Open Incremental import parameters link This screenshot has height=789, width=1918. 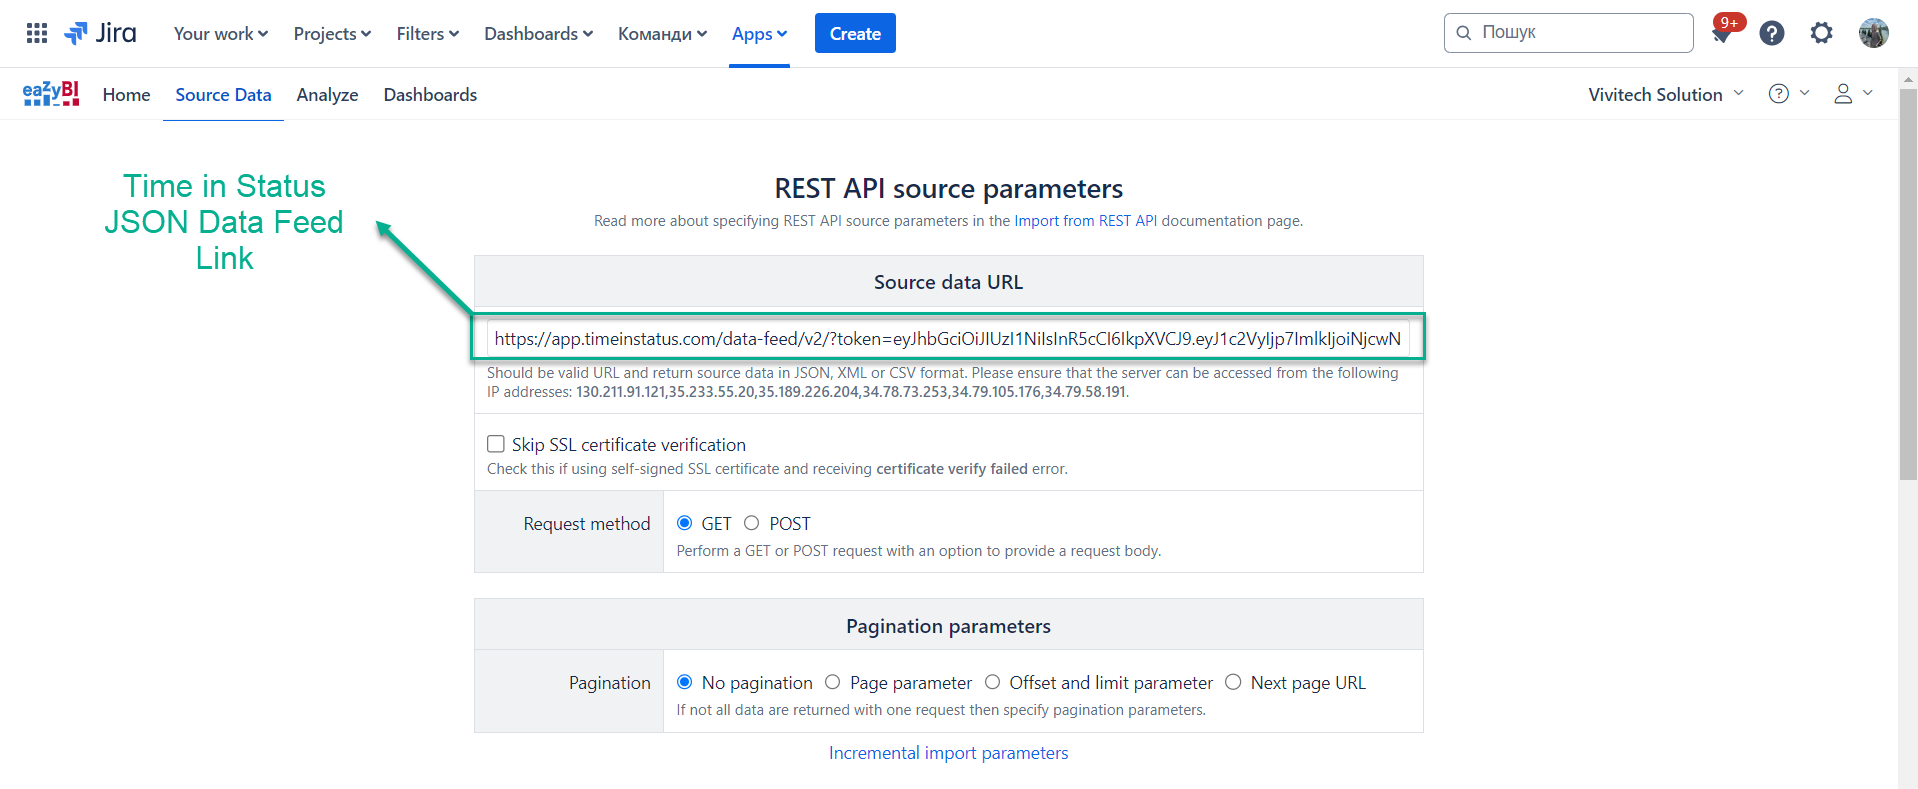(948, 753)
